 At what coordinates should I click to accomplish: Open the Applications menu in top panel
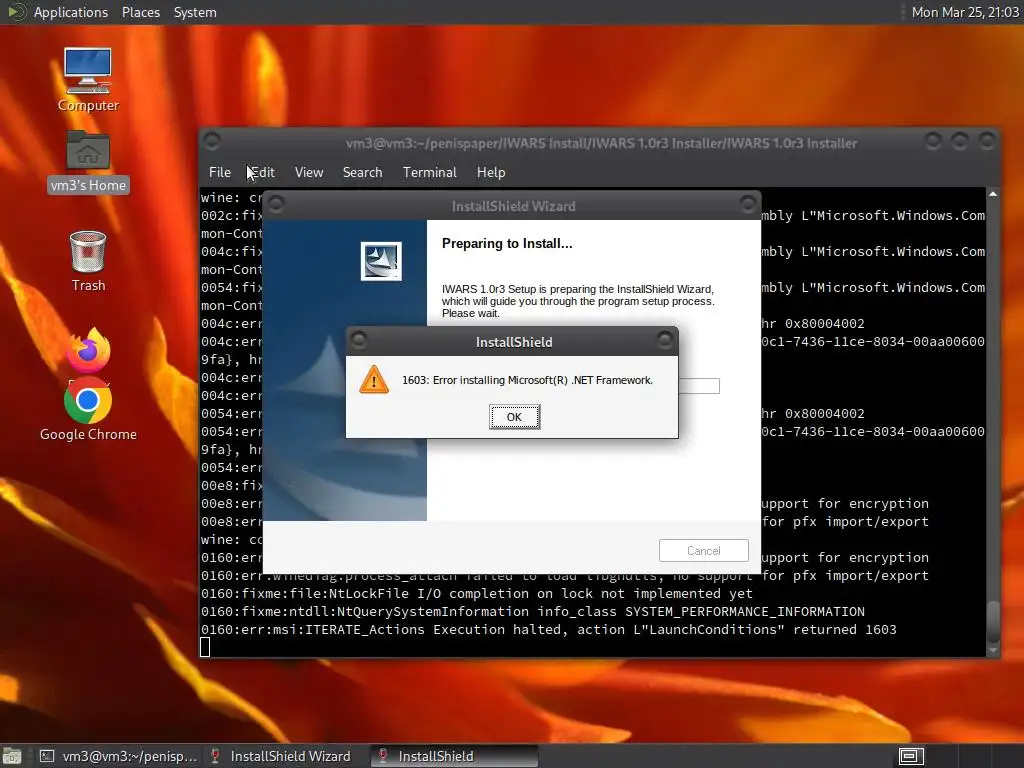pyautogui.click(x=71, y=12)
